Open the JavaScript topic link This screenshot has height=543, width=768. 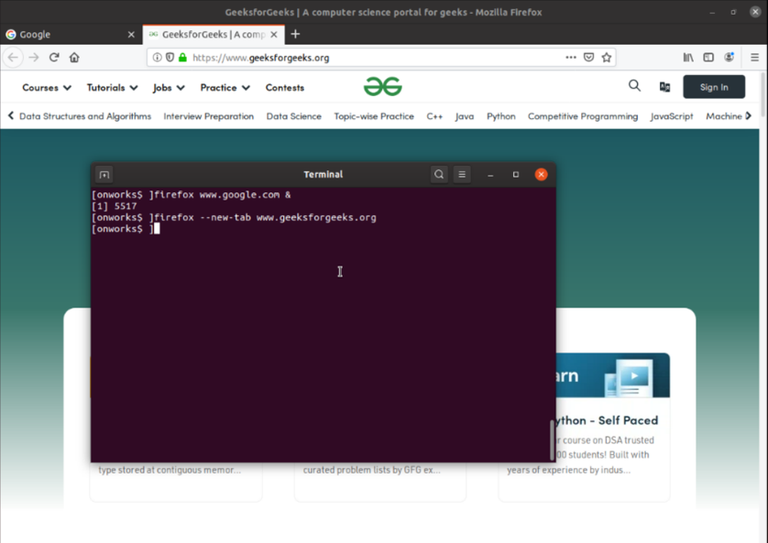pyautogui.click(x=672, y=116)
